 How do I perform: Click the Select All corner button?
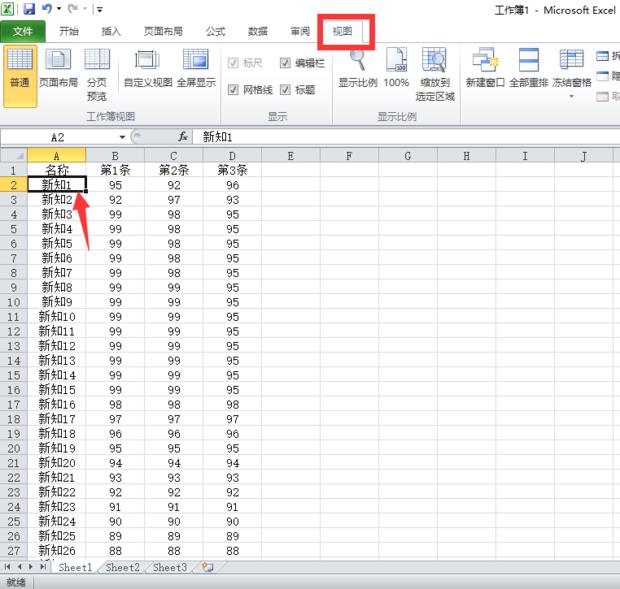coord(13,155)
